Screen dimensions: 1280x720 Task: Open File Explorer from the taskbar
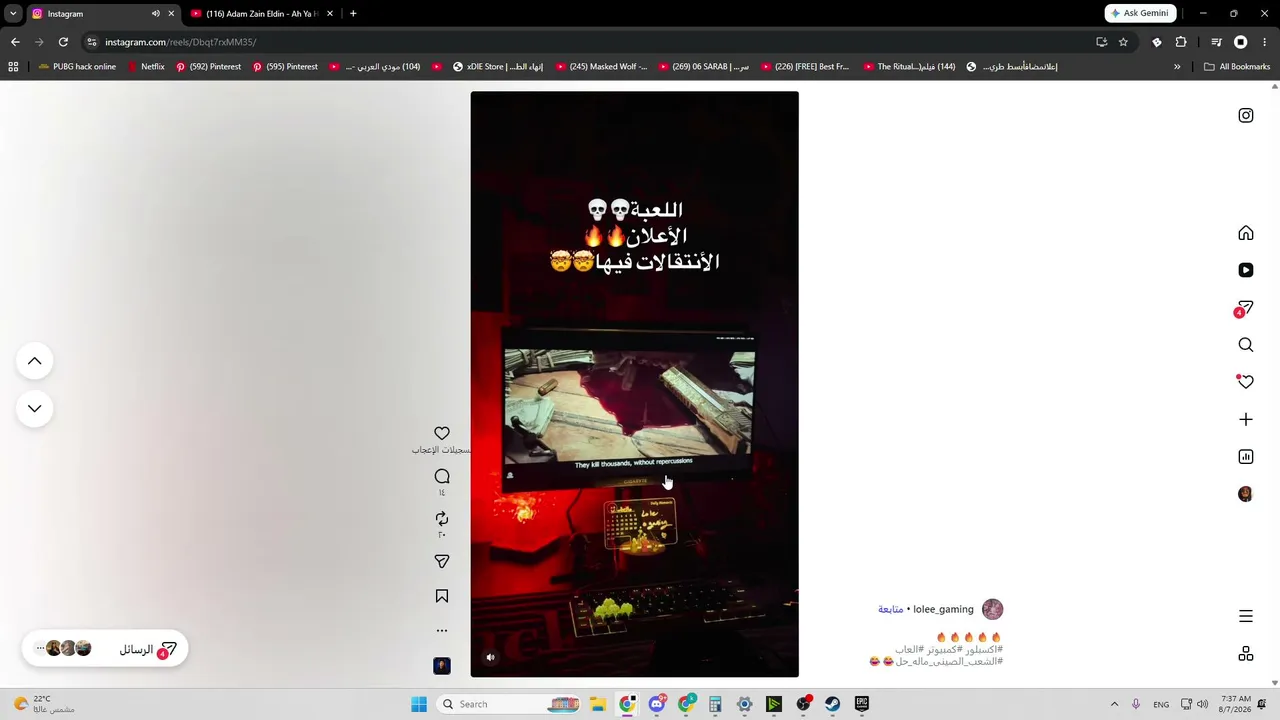pos(597,704)
